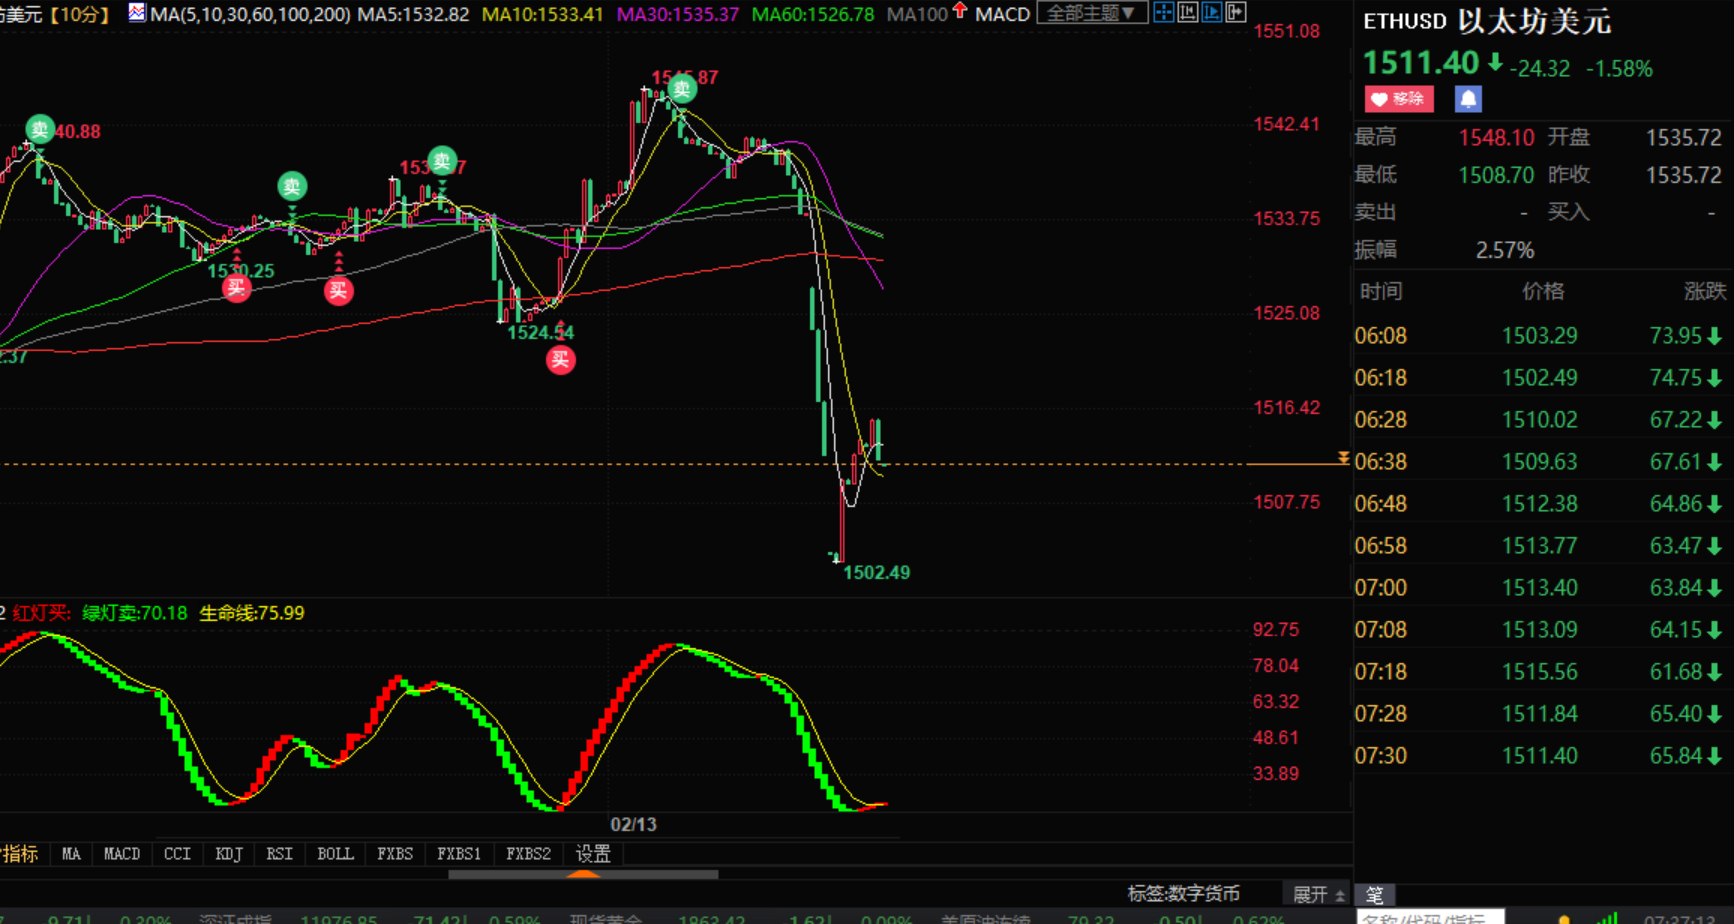The image size is (1734, 924).
Task: Remove ETHUSD from favorites with 移除 button
Action: coord(1399,99)
